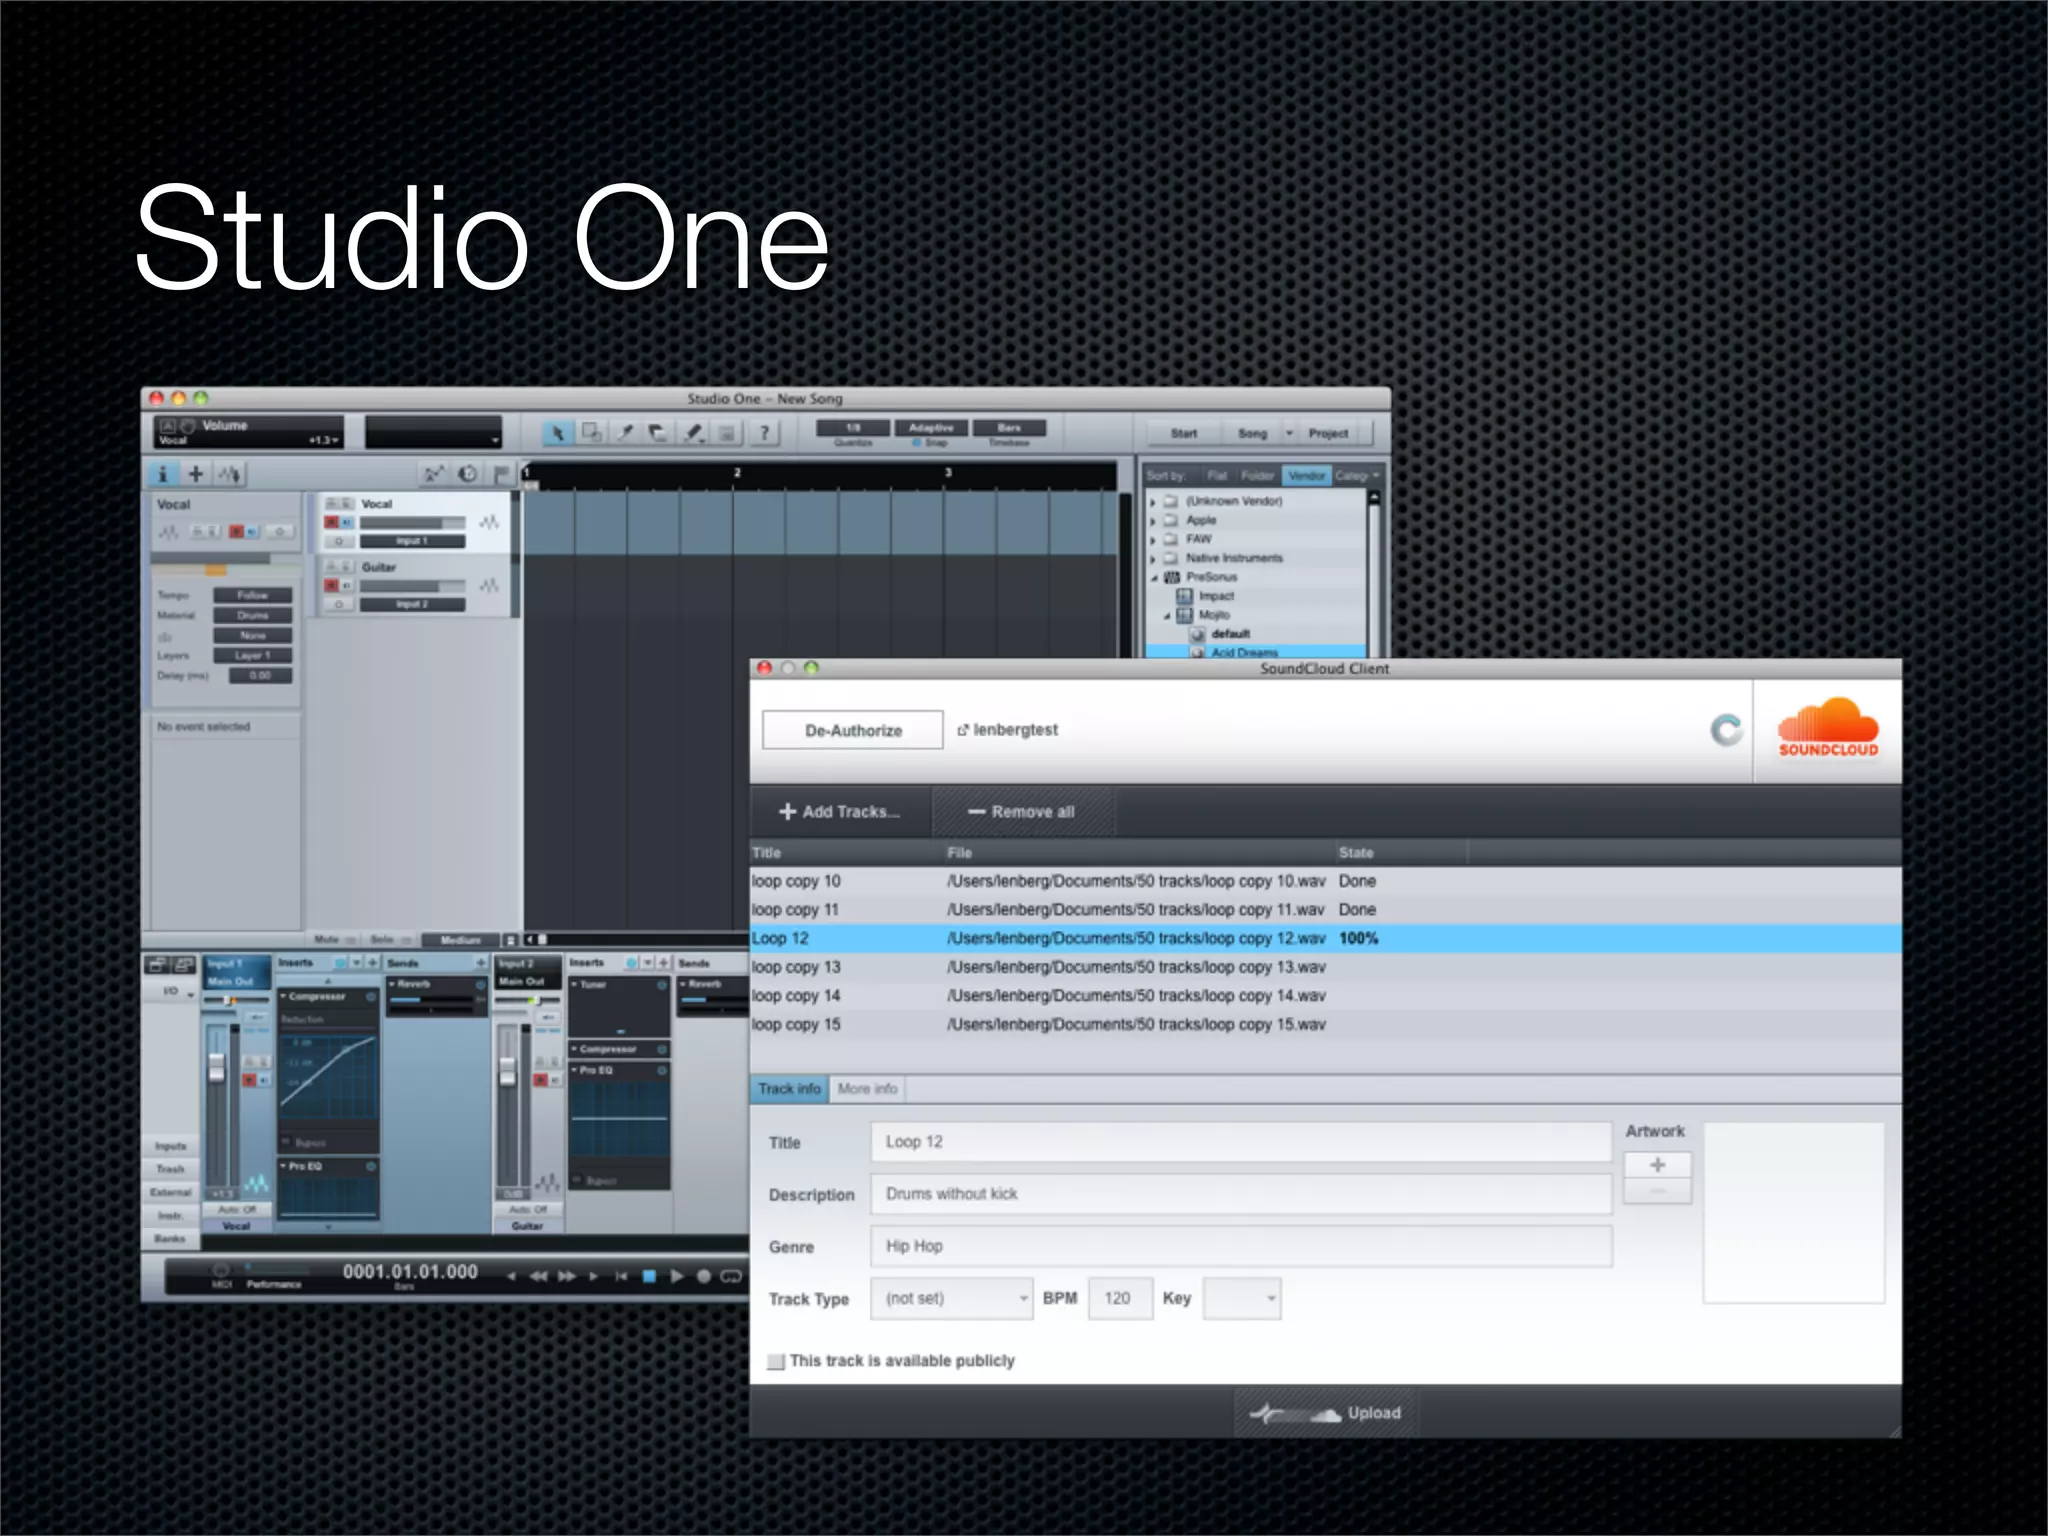Screen dimensions: 2048x1536
Task: Click Add Tracks... button
Action: (x=840, y=812)
